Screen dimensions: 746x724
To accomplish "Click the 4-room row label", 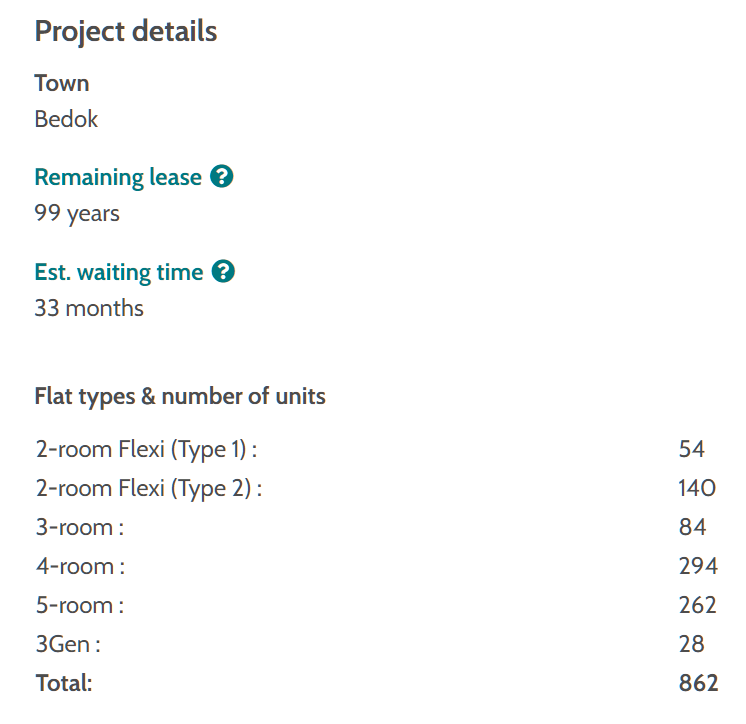I will pyautogui.click(x=80, y=566).
